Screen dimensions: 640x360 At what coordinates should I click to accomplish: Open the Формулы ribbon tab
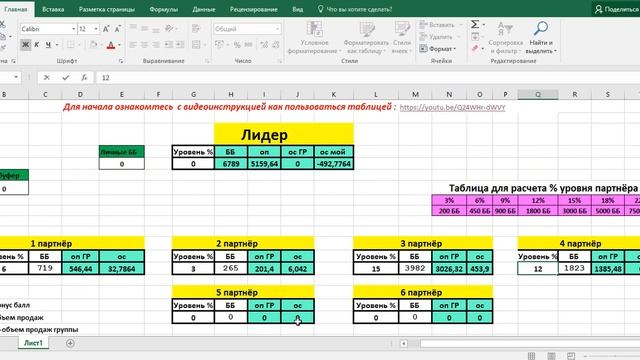pos(163,9)
